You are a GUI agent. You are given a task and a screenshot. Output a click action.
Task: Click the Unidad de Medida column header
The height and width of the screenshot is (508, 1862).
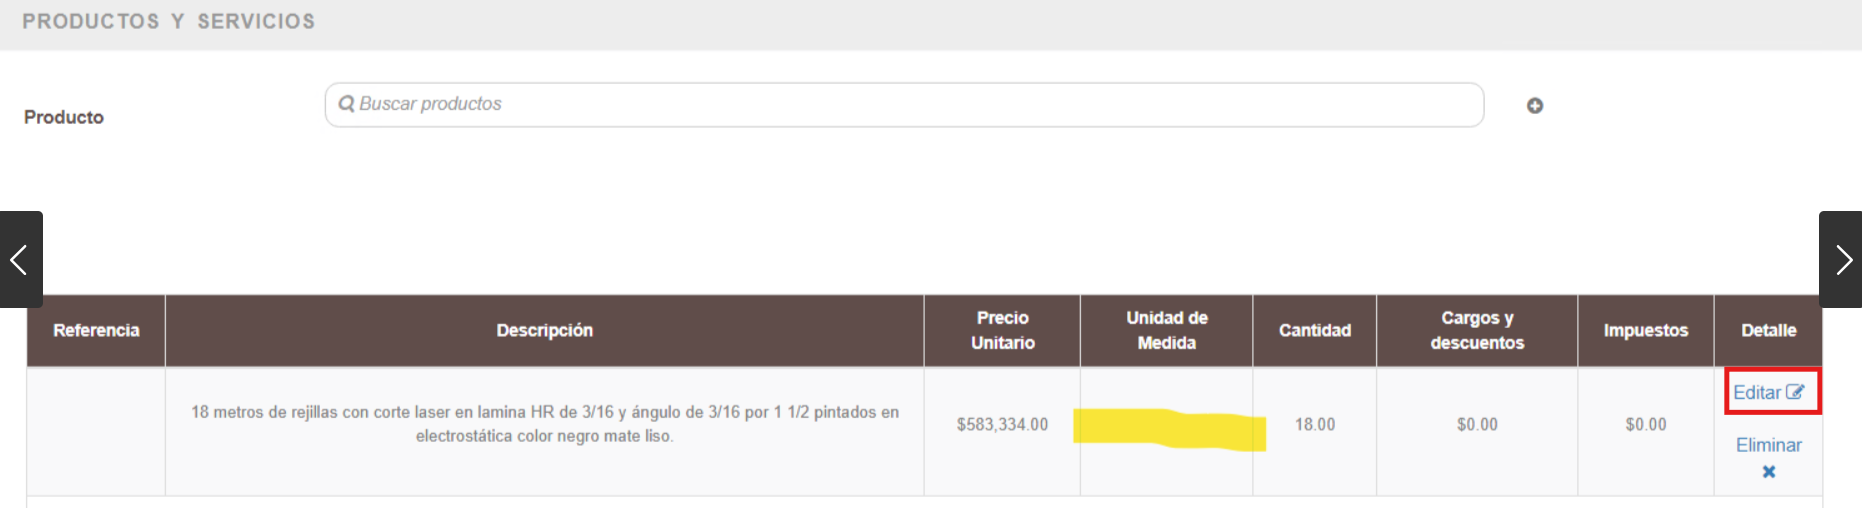click(x=1166, y=330)
